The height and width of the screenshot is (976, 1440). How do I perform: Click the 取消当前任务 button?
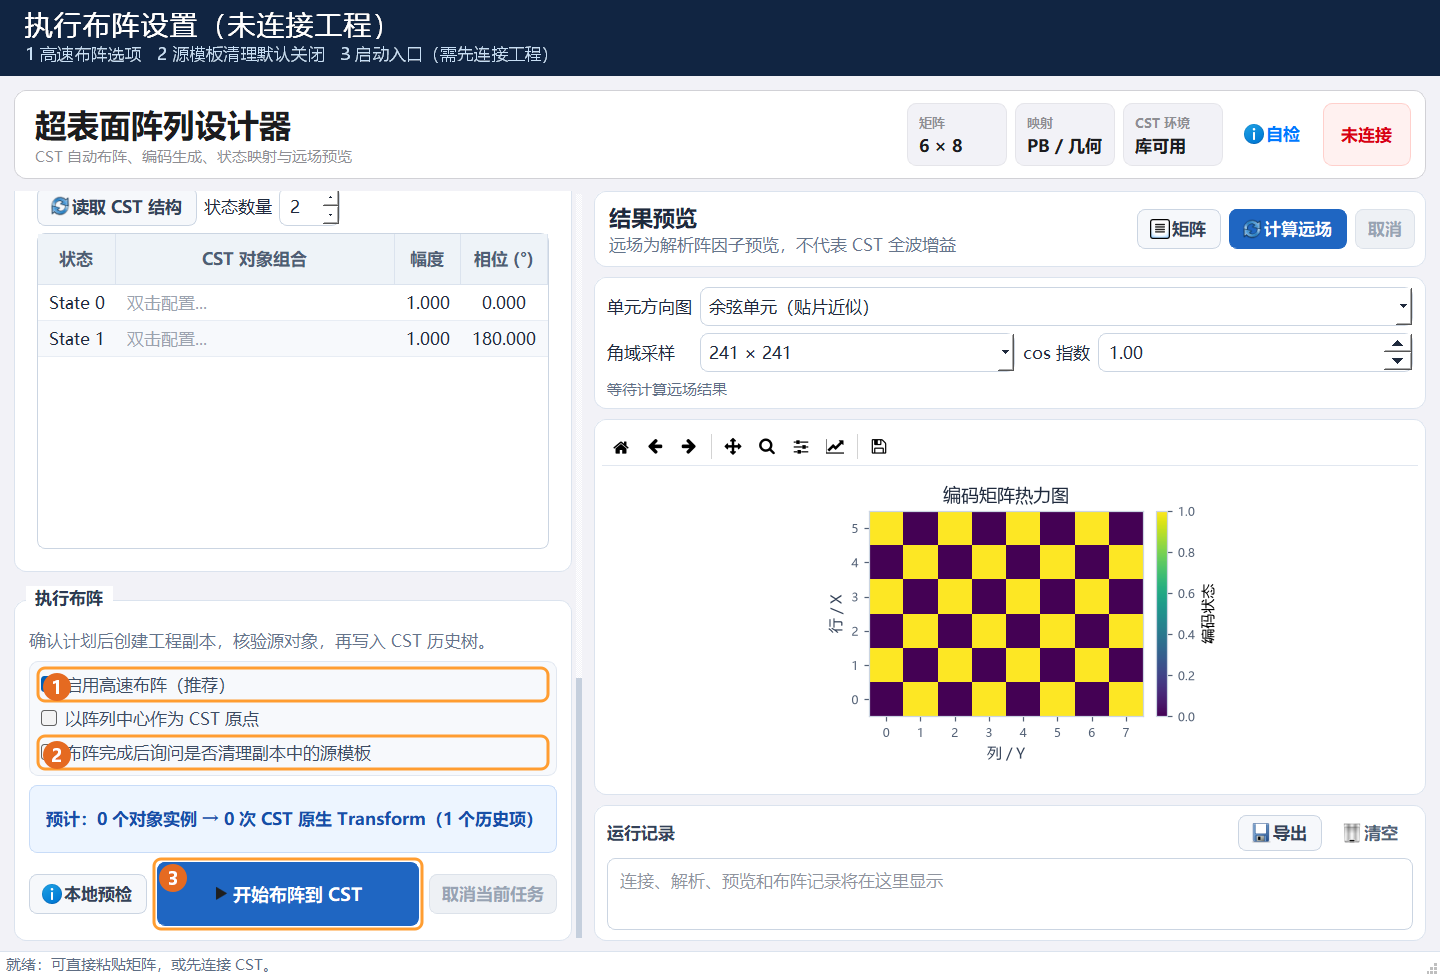point(493,894)
